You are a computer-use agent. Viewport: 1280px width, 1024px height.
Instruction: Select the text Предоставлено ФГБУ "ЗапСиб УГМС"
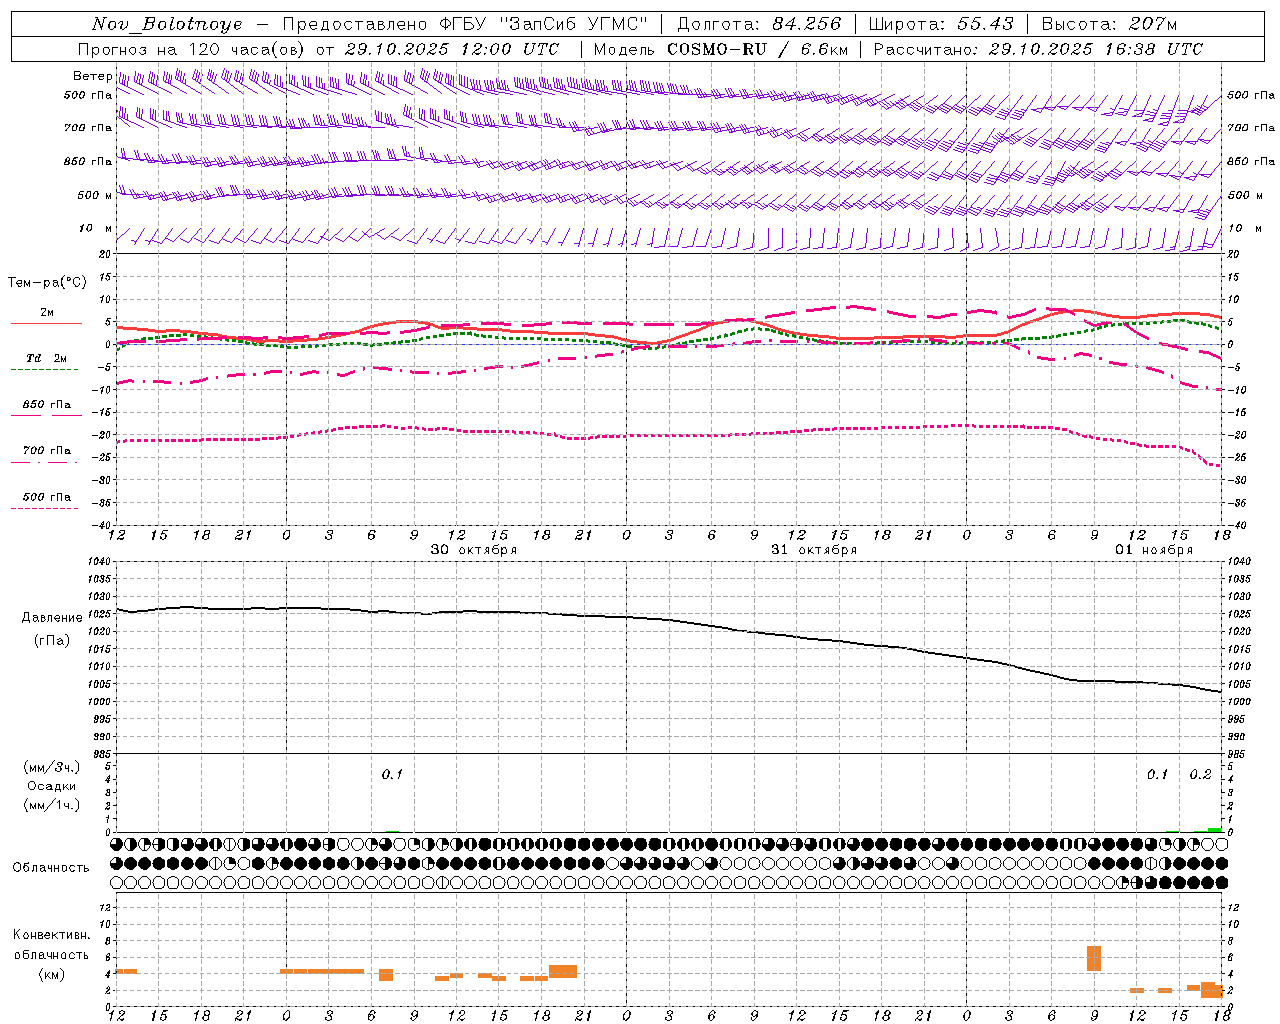(465, 24)
